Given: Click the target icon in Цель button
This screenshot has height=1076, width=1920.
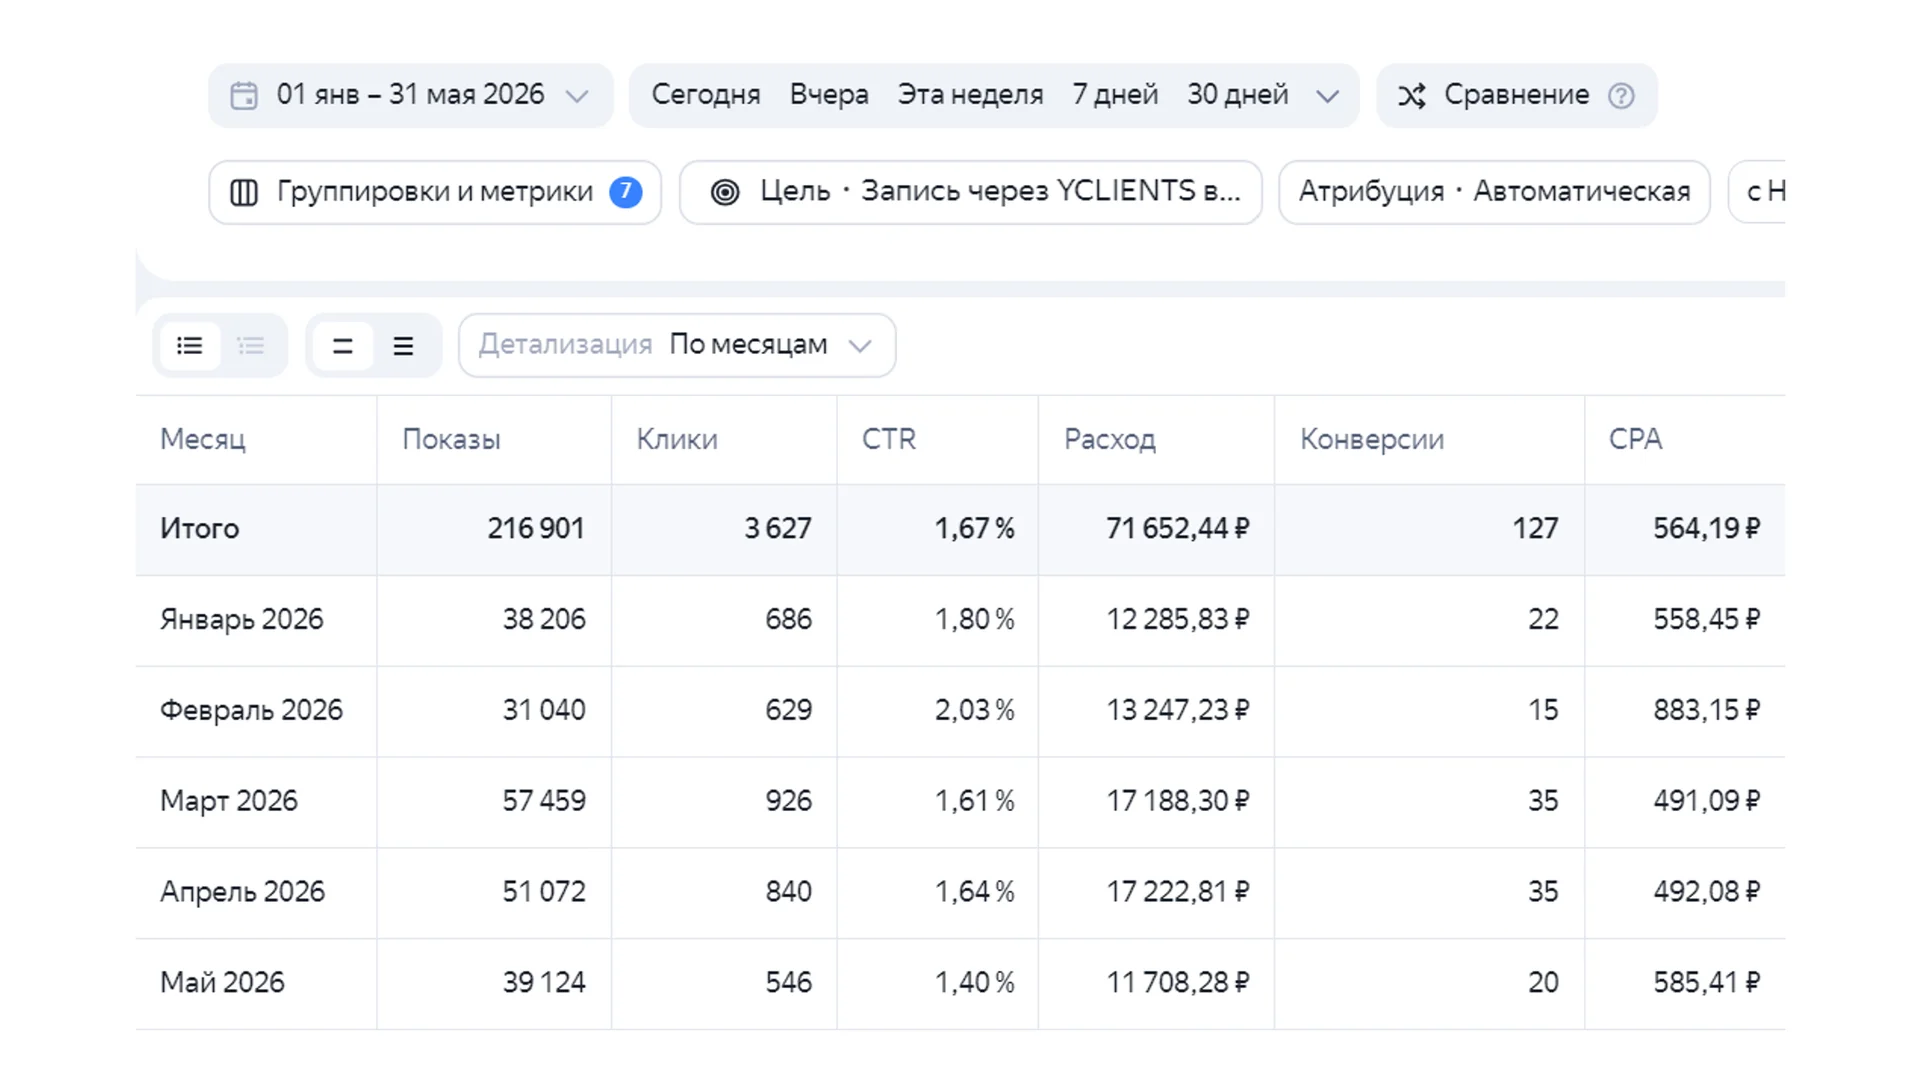Looking at the screenshot, I should [725, 192].
